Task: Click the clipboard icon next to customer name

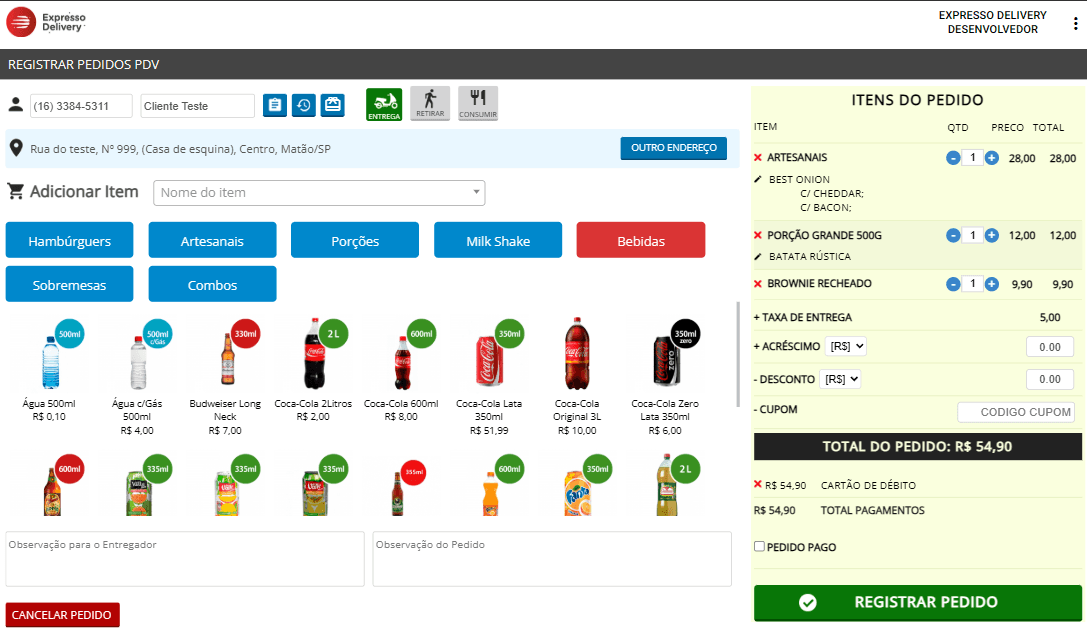Action: pos(275,105)
